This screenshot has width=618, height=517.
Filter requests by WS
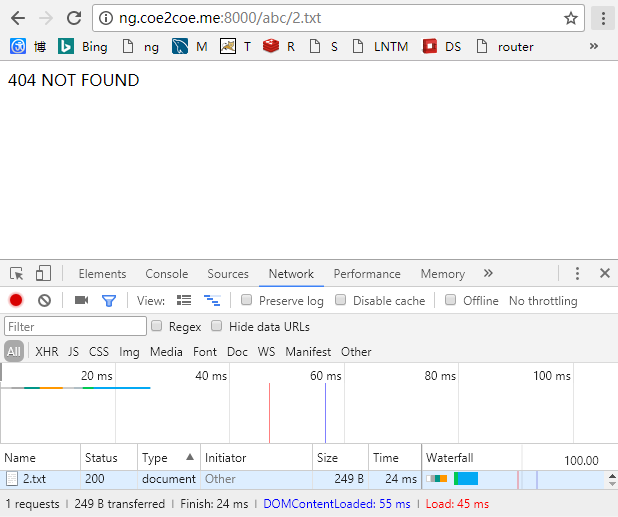[266, 351]
